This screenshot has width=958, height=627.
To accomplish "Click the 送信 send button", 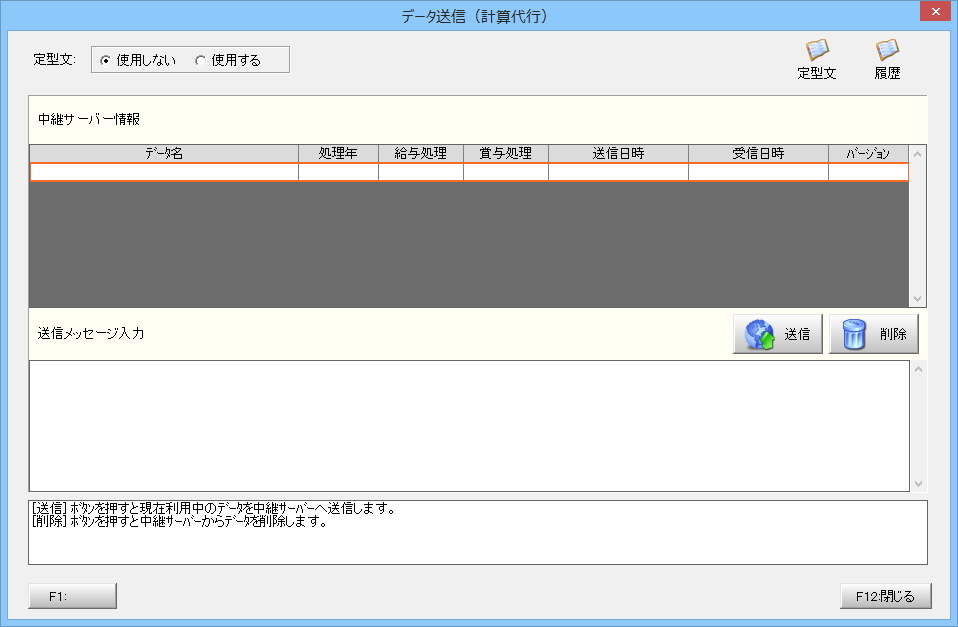I will click(x=778, y=334).
